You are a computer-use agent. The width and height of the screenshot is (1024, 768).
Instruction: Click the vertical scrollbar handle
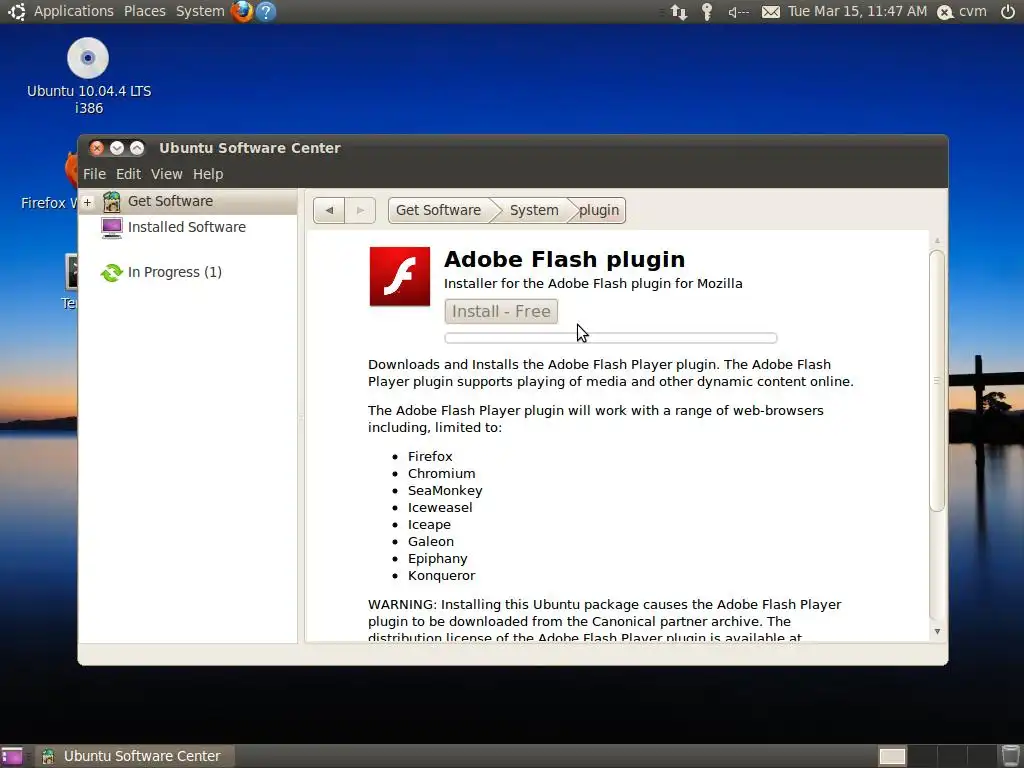coord(936,381)
